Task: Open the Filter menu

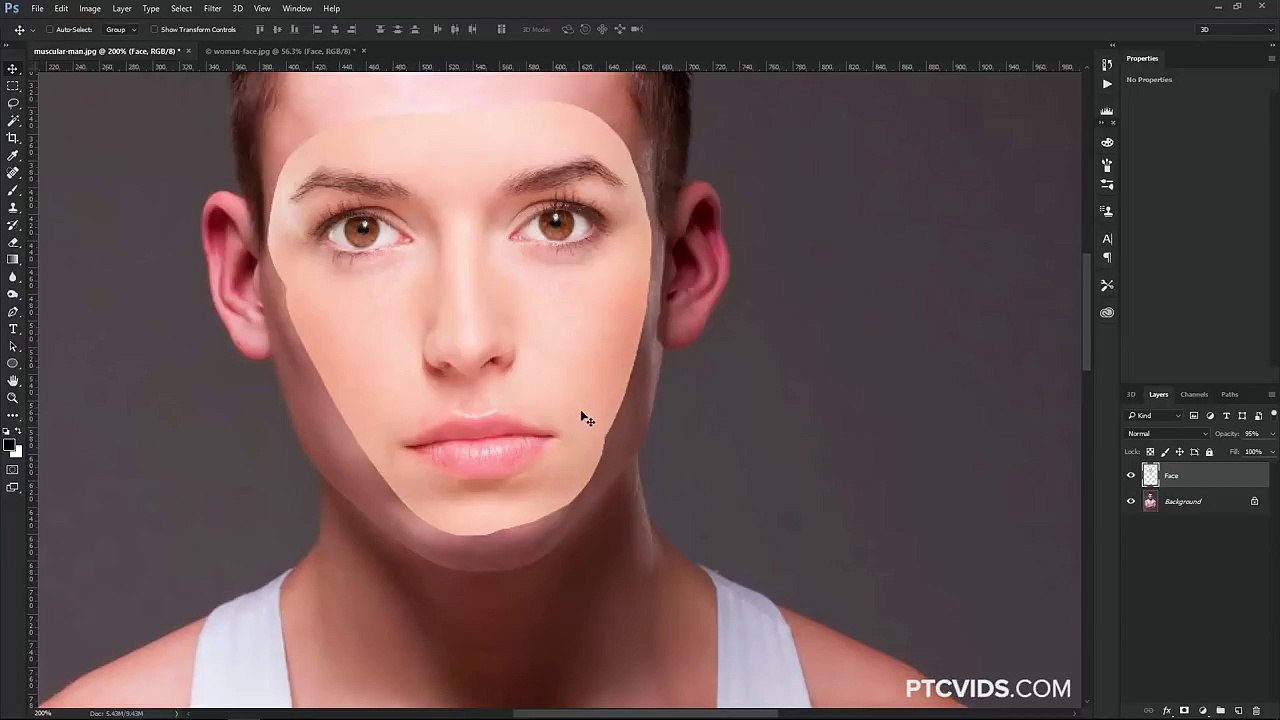Action: (212, 8)
